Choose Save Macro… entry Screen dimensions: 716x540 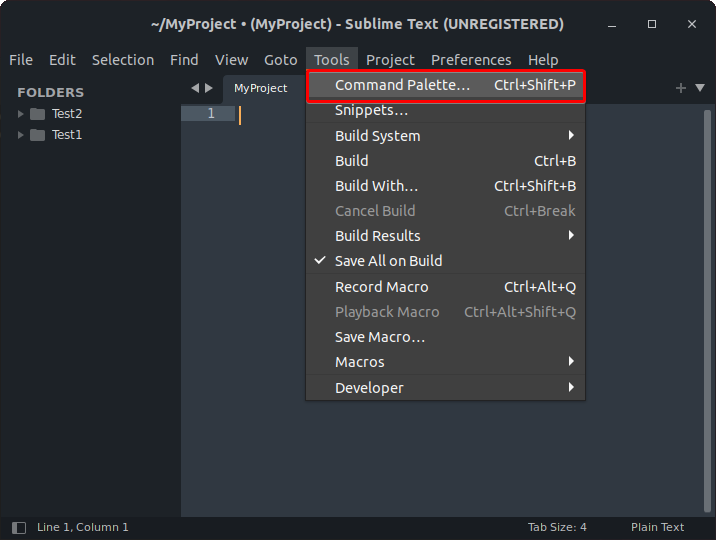tap(445, 337)
